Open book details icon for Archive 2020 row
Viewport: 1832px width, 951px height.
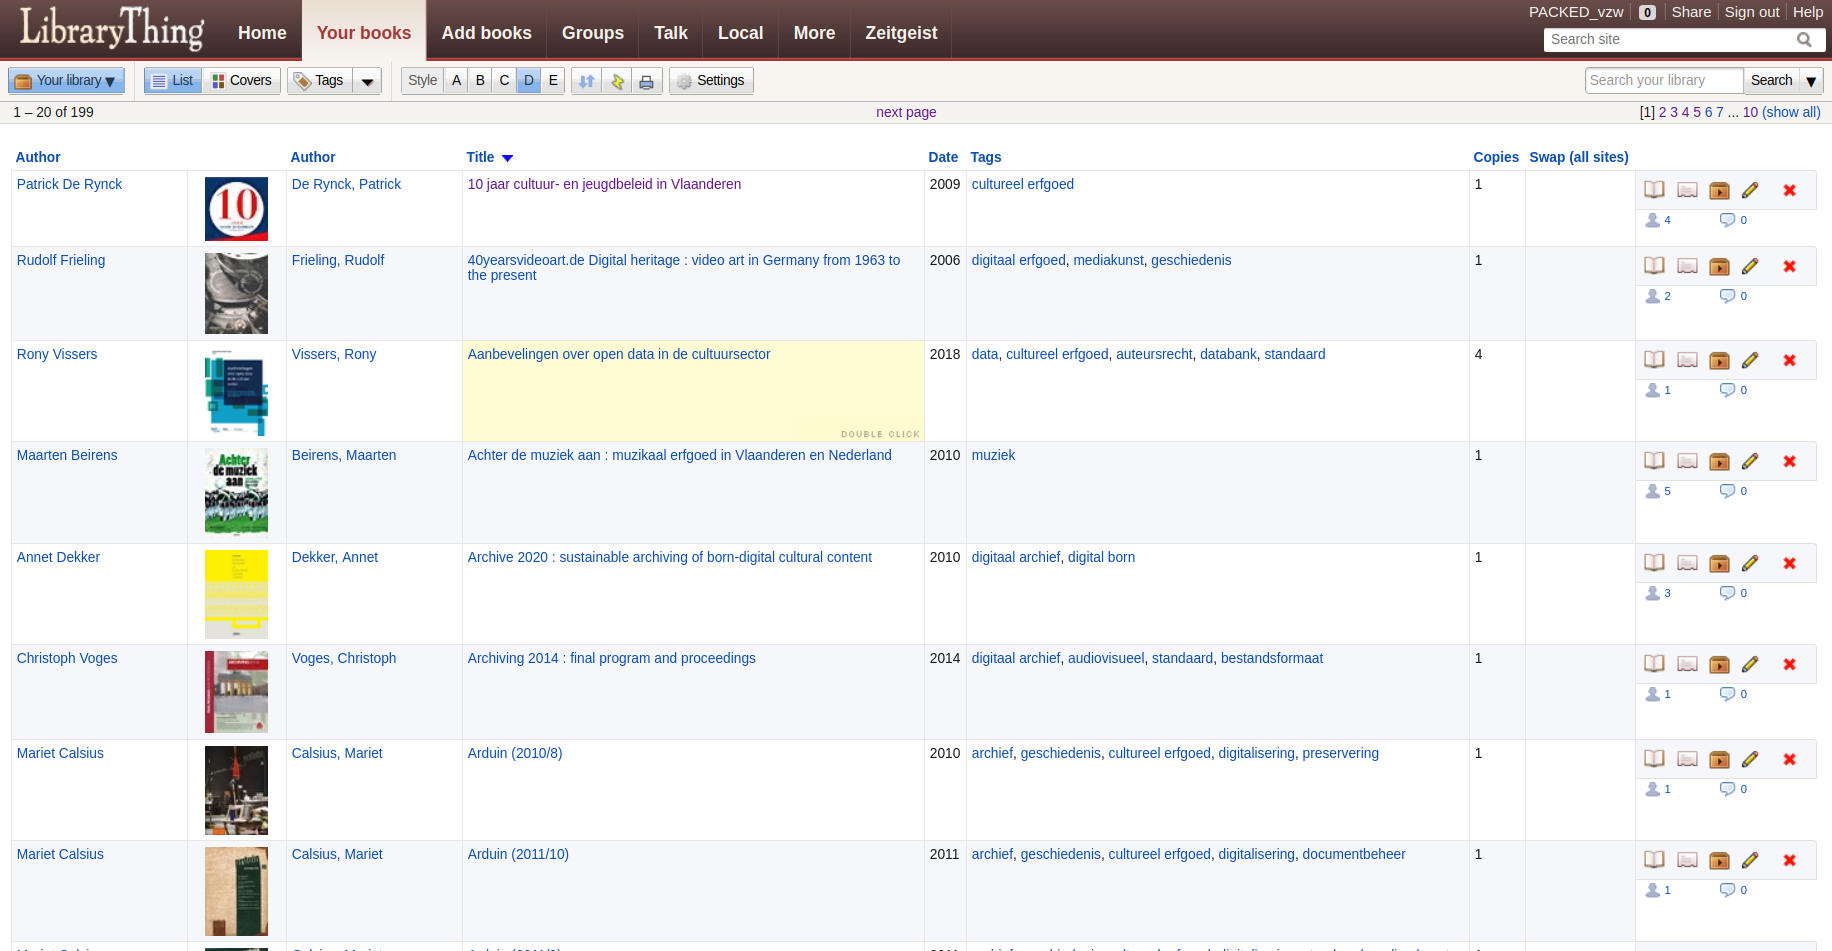pyautogui.click(x=1654, y=563)
